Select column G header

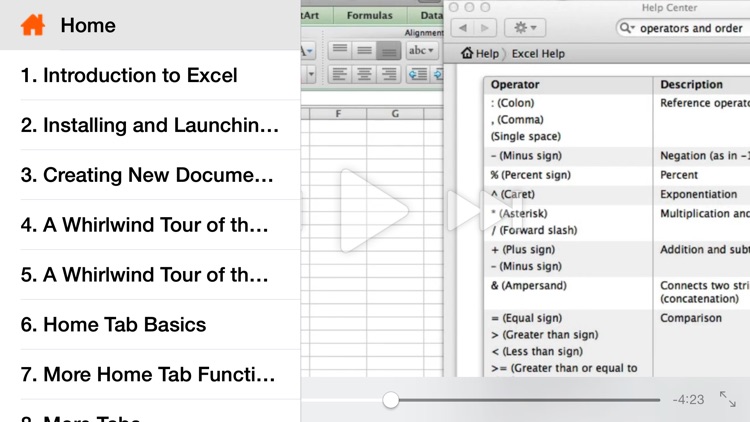tap(395, 113)
